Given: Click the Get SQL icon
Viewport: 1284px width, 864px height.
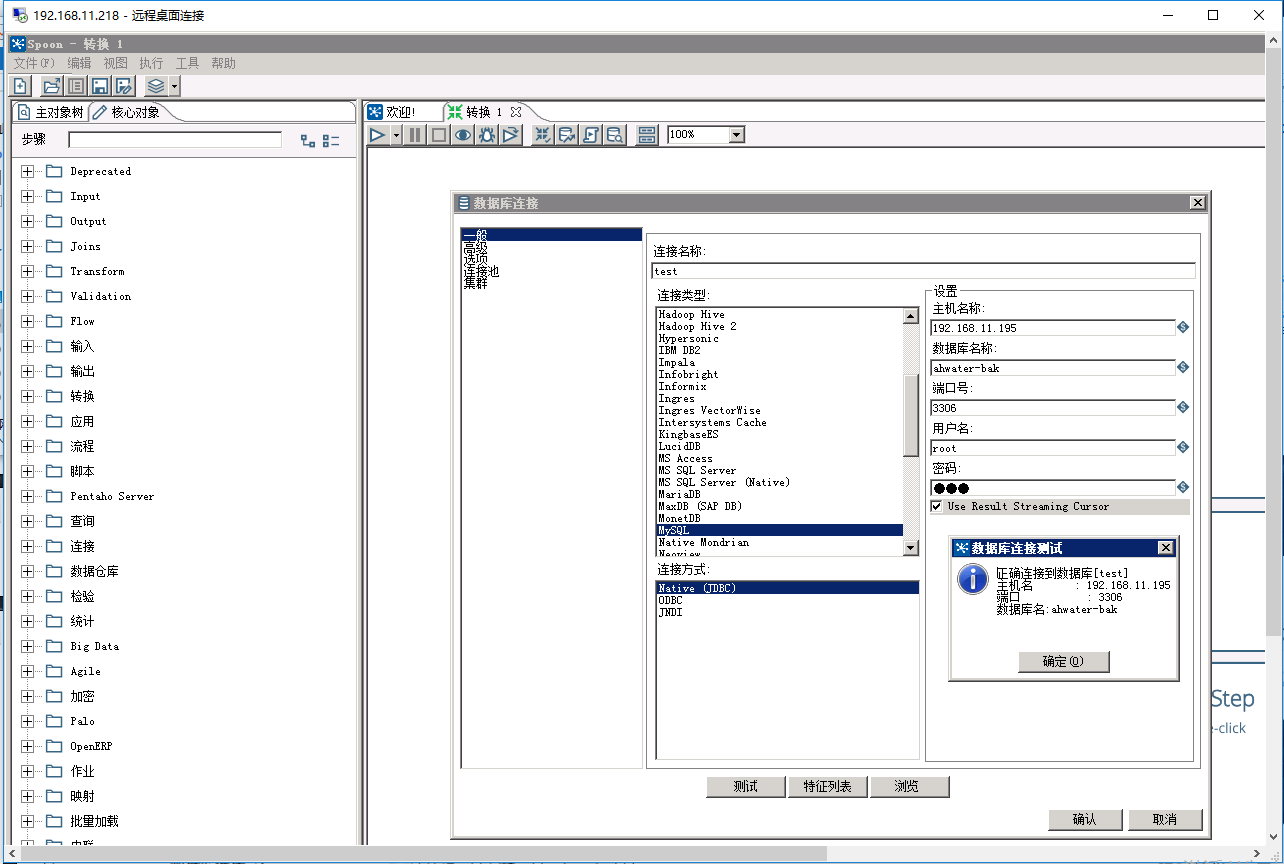Looking at the screenshot, I should 591,134.
